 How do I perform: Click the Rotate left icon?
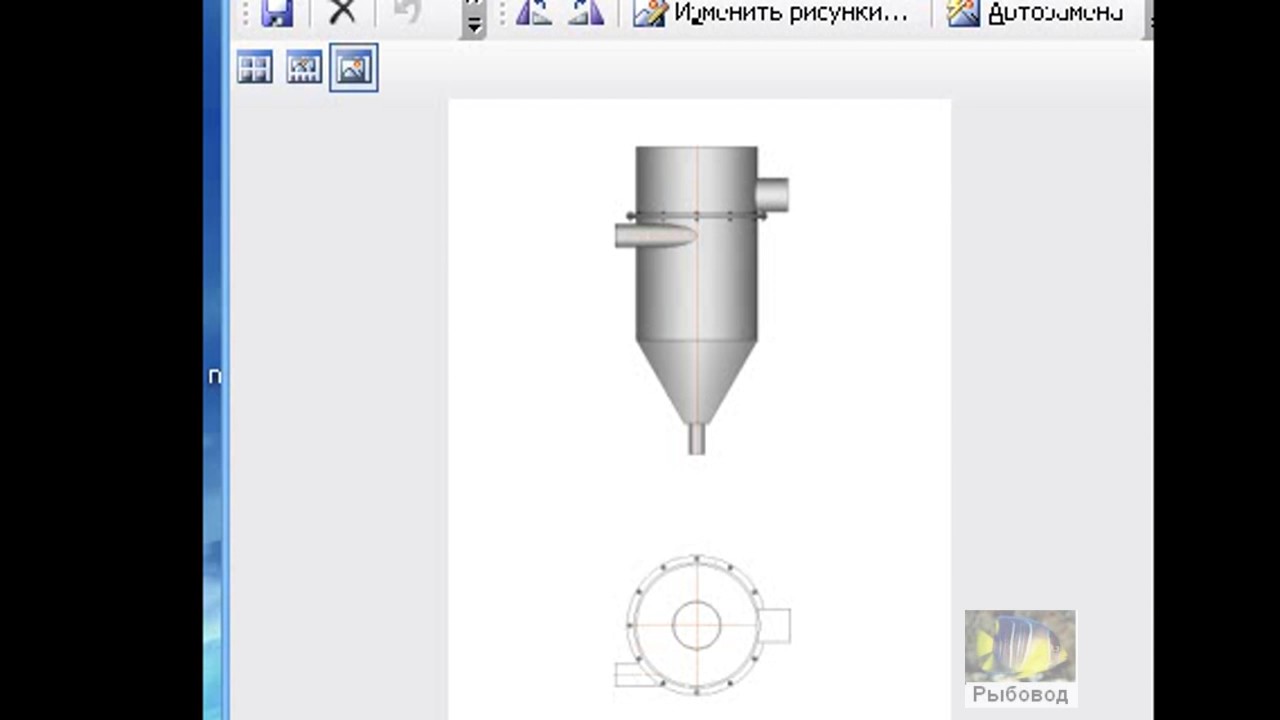[534, 12]
